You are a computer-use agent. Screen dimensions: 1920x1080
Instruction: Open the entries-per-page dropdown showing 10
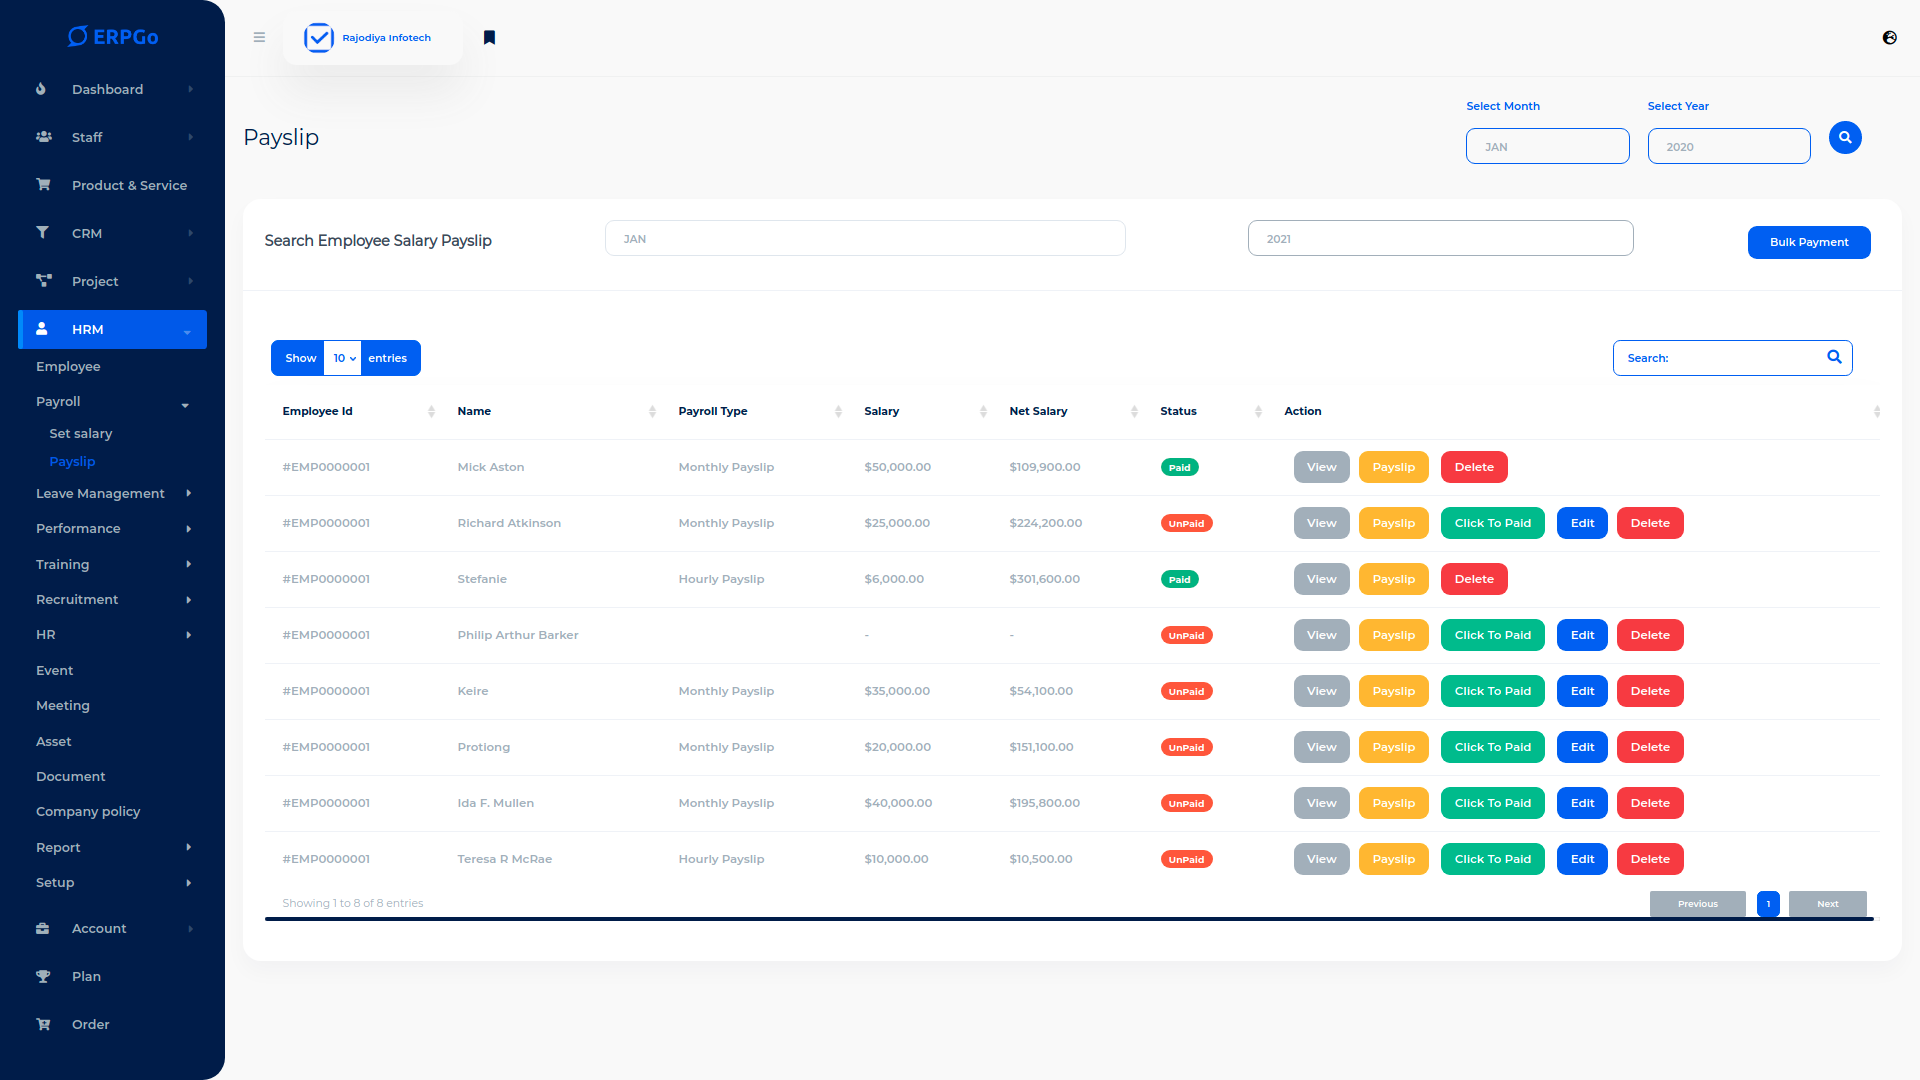click(343, 358)
